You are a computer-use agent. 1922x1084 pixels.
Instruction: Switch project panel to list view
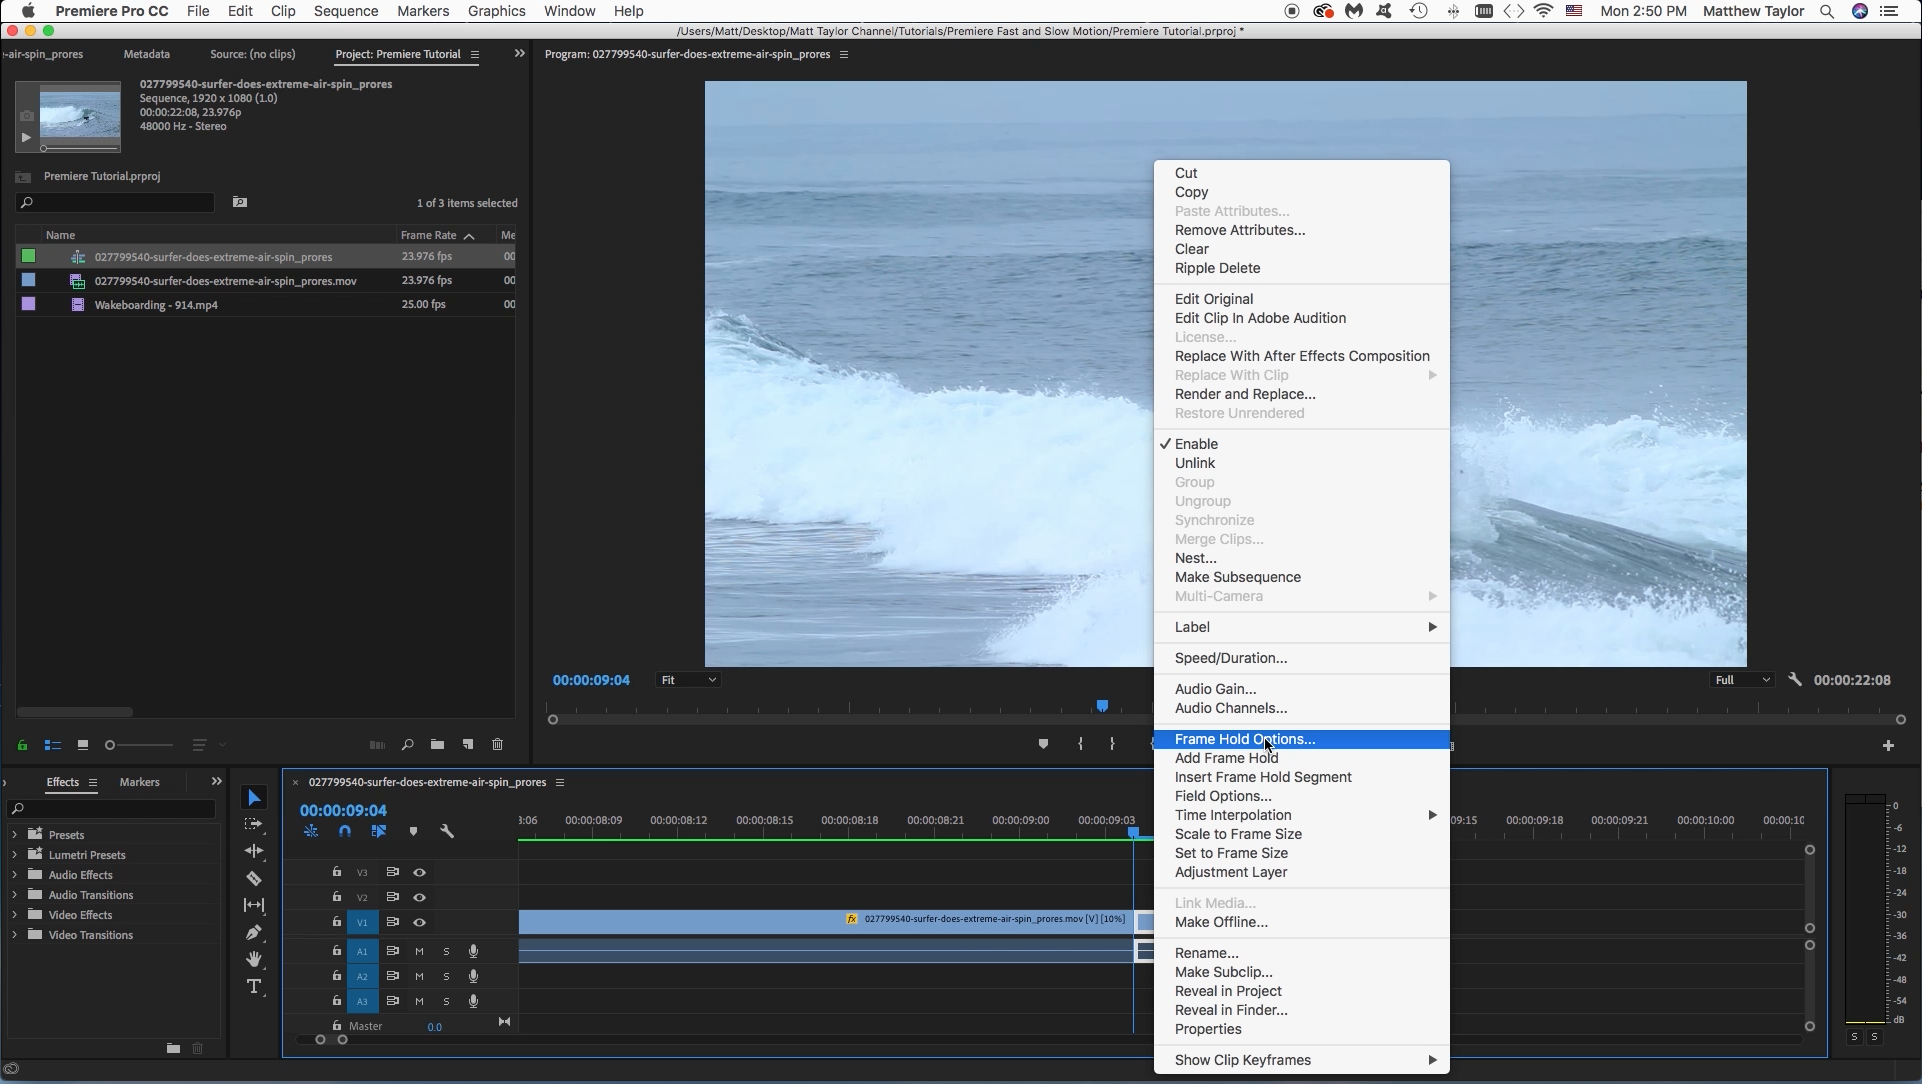pos(52,745)
